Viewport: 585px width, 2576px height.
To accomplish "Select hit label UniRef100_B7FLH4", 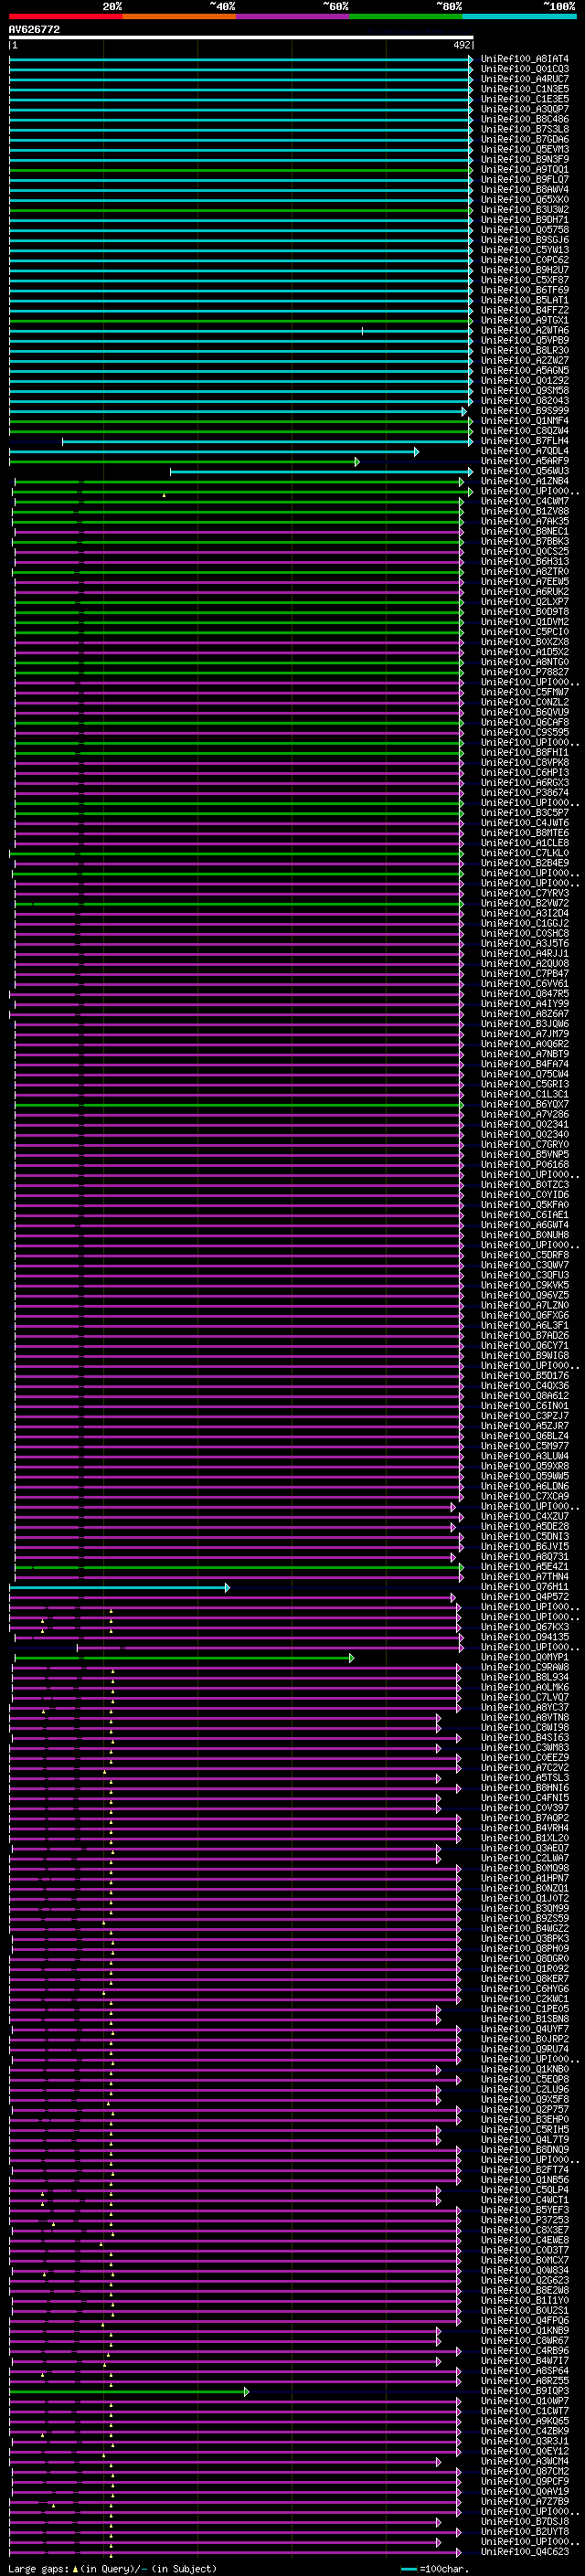I will (524, 441).
